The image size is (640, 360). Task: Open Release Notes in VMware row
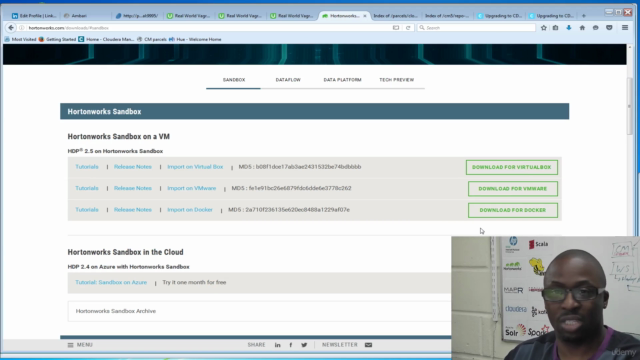coord(133,188)
